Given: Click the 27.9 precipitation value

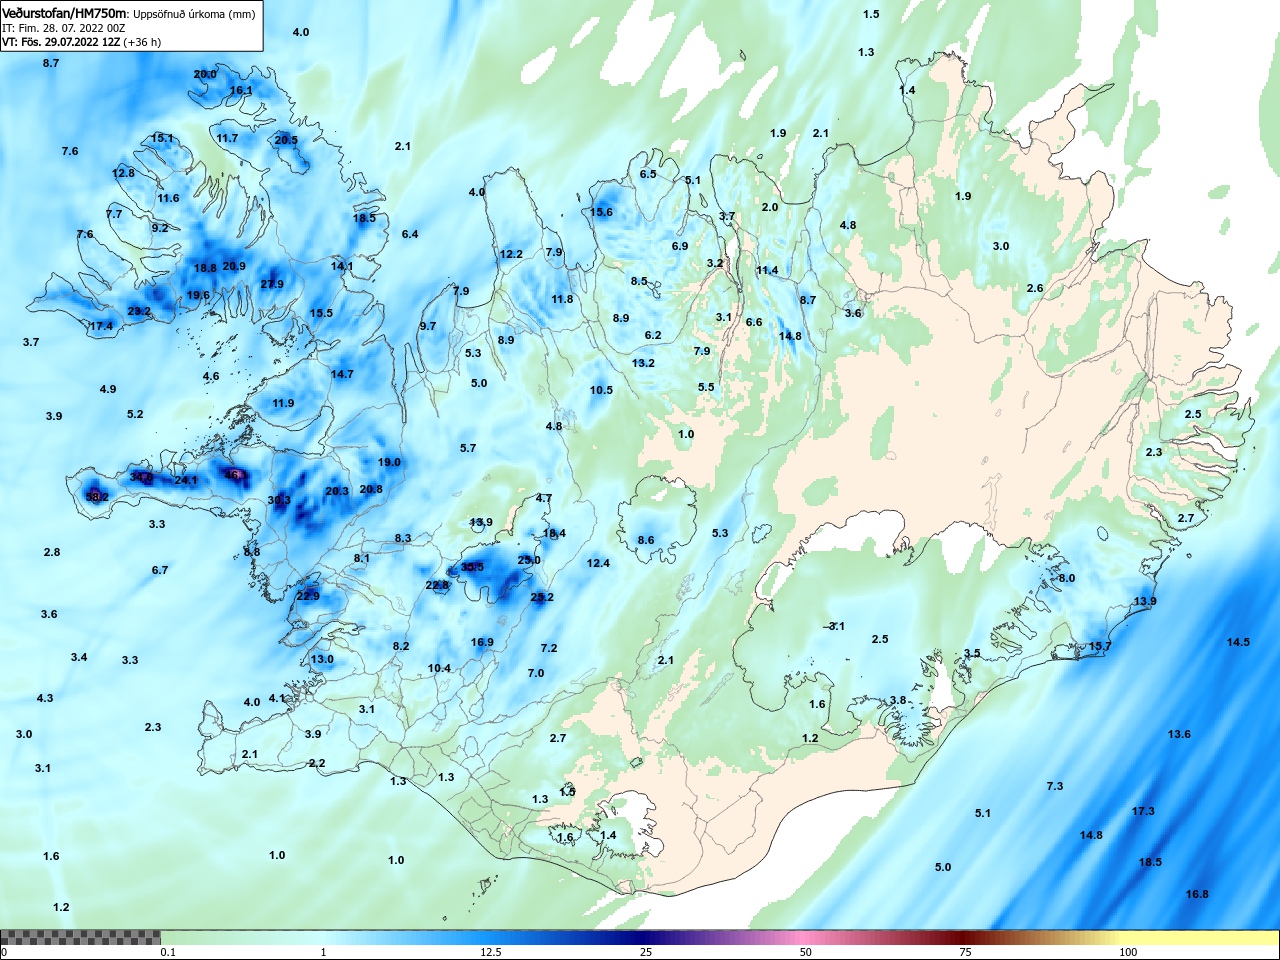Looking at the screenshot, I should 272,284.
